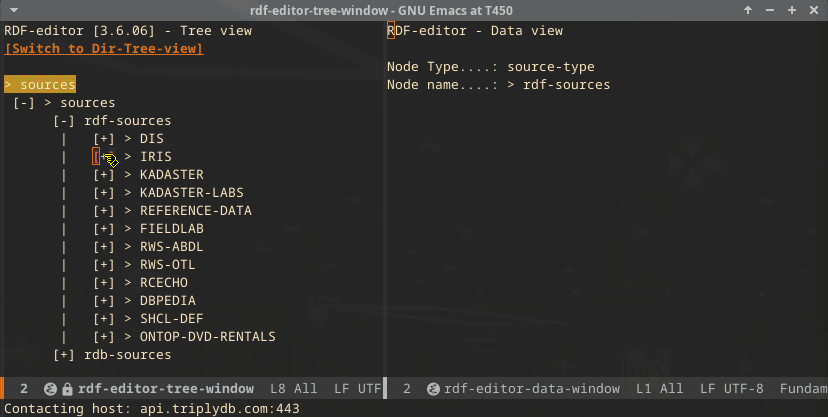Click the lock icon in tree-window mode line
The width and height of the screenshot is (828, 417).
[67, 389]
